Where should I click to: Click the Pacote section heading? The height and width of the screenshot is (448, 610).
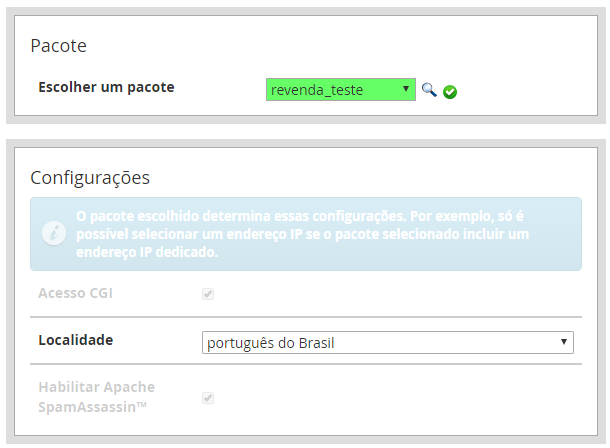pyautogui.click(x=58, y=46)
